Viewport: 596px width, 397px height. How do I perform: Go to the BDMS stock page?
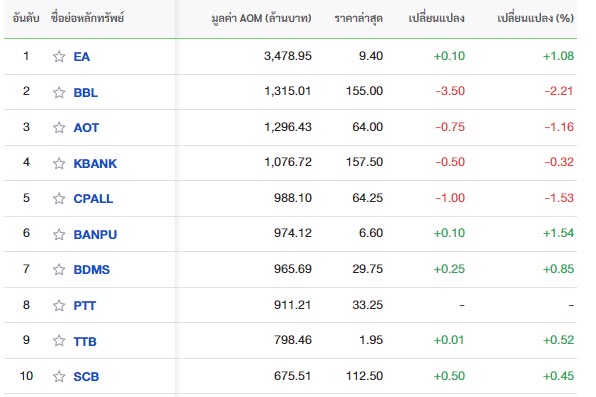92,270
